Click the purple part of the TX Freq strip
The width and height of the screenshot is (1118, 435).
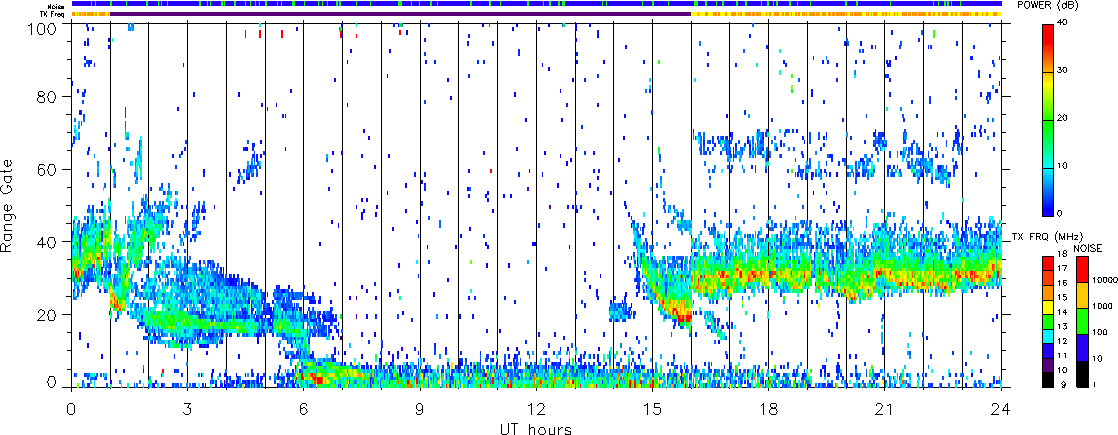coord(400,14)
